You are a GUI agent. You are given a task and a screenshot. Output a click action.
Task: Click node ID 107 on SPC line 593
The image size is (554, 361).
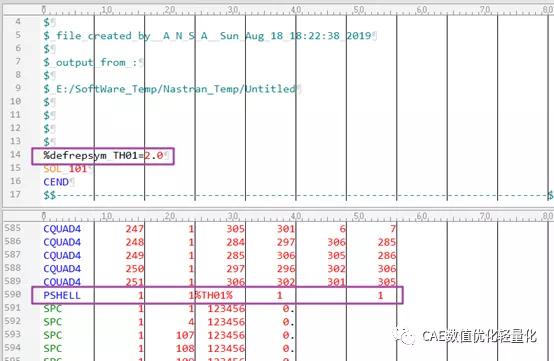185,335
